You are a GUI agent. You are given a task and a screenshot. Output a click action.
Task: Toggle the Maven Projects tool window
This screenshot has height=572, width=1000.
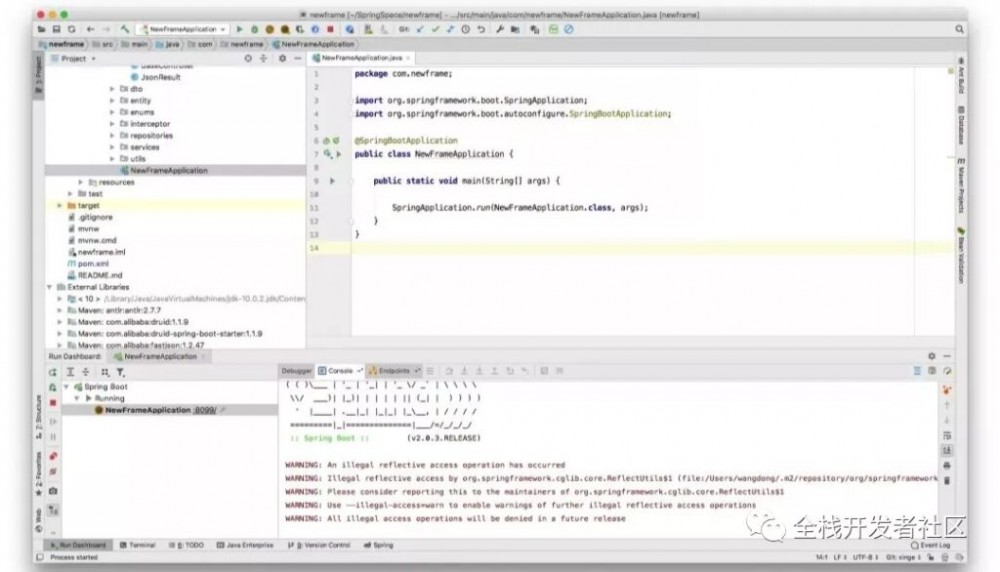pyautogui.click(x=960, y=186)
